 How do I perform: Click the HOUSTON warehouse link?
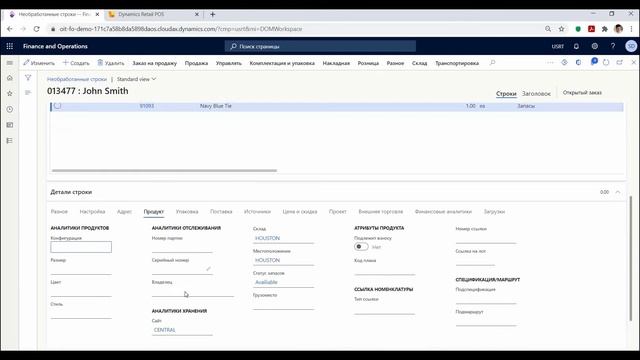click(267, 238)
